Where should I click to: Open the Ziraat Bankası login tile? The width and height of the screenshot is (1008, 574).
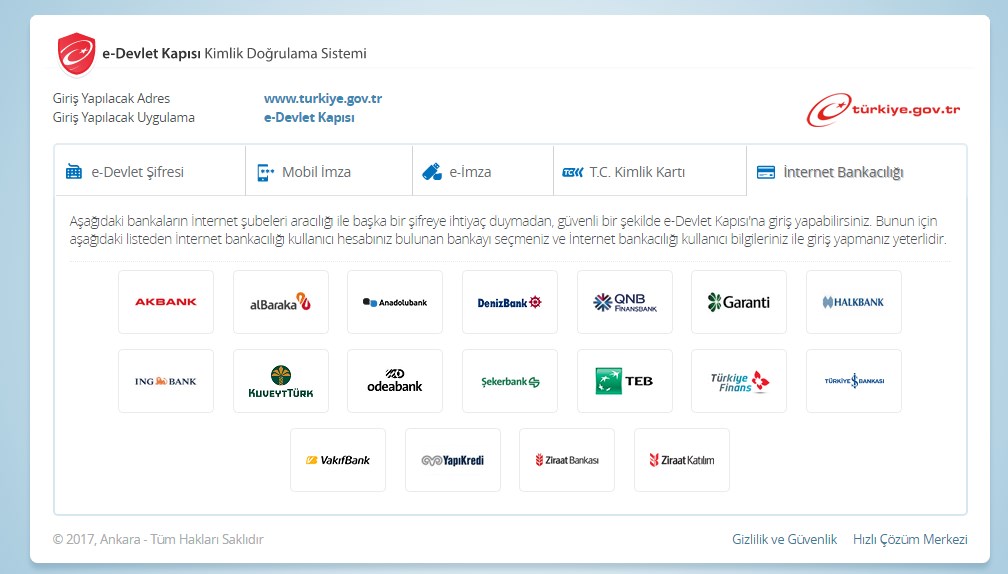pyautogui.click(x=567, y=460)
